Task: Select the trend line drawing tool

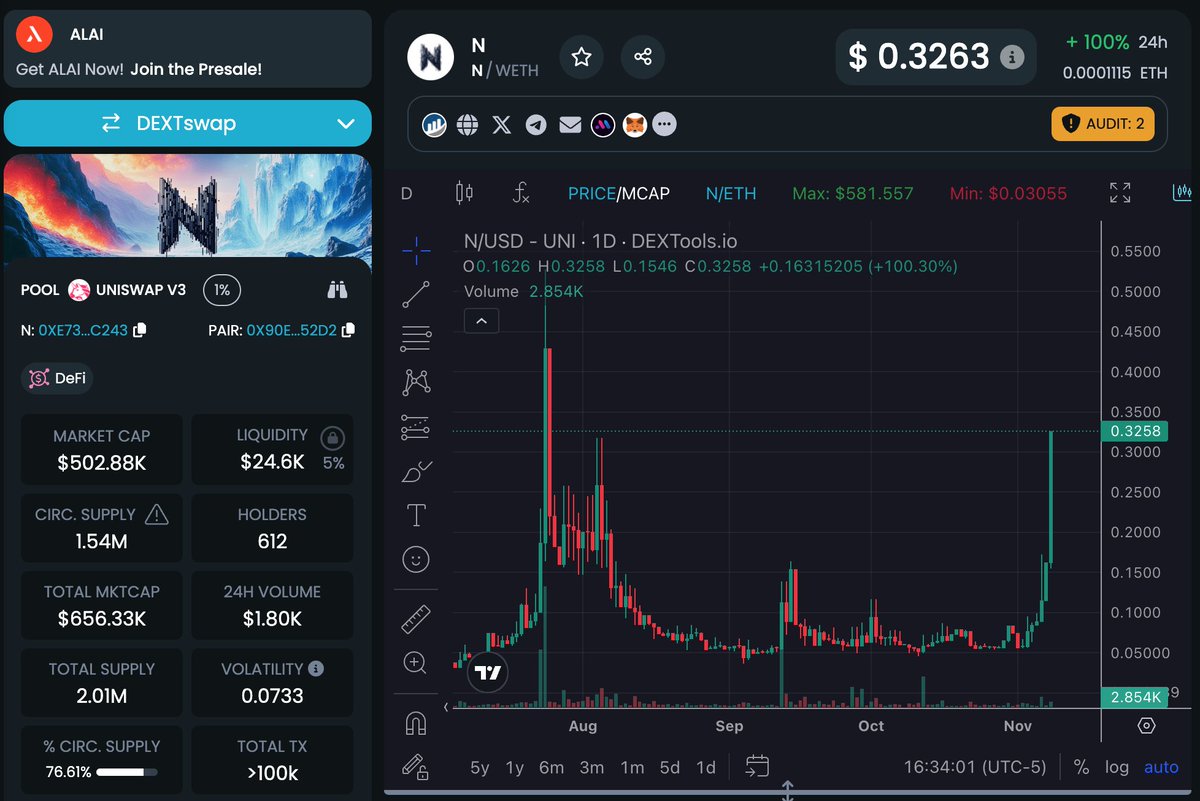Action: tap(416, 295)
